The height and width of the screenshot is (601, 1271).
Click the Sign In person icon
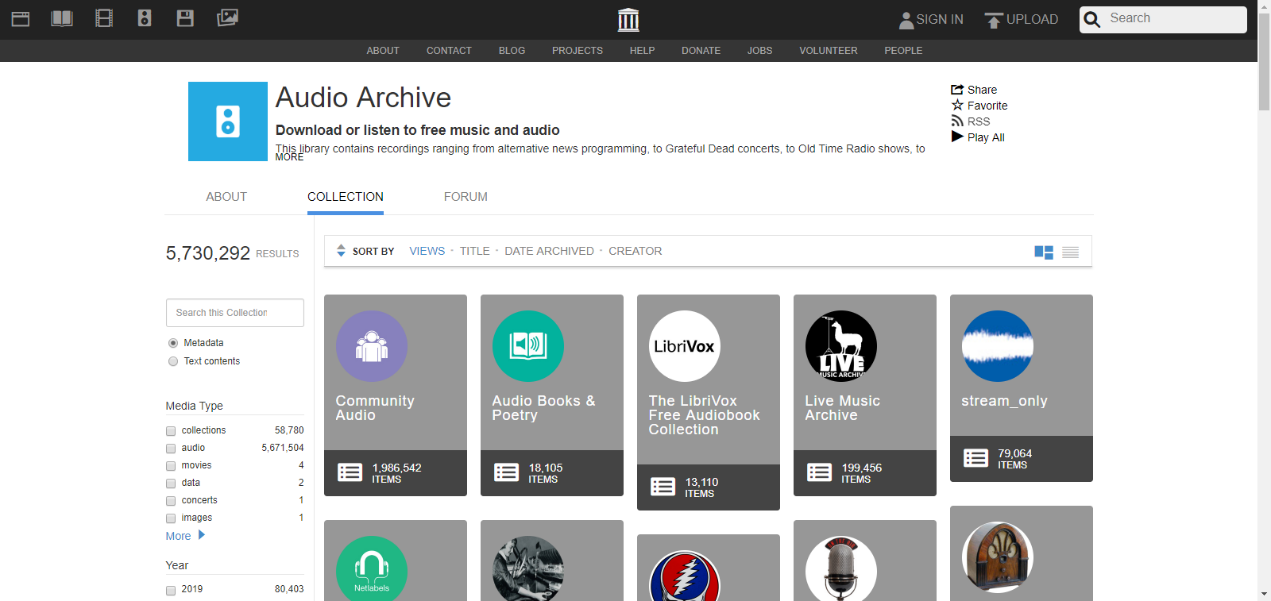pyautogui.click(x=906, y=20)
